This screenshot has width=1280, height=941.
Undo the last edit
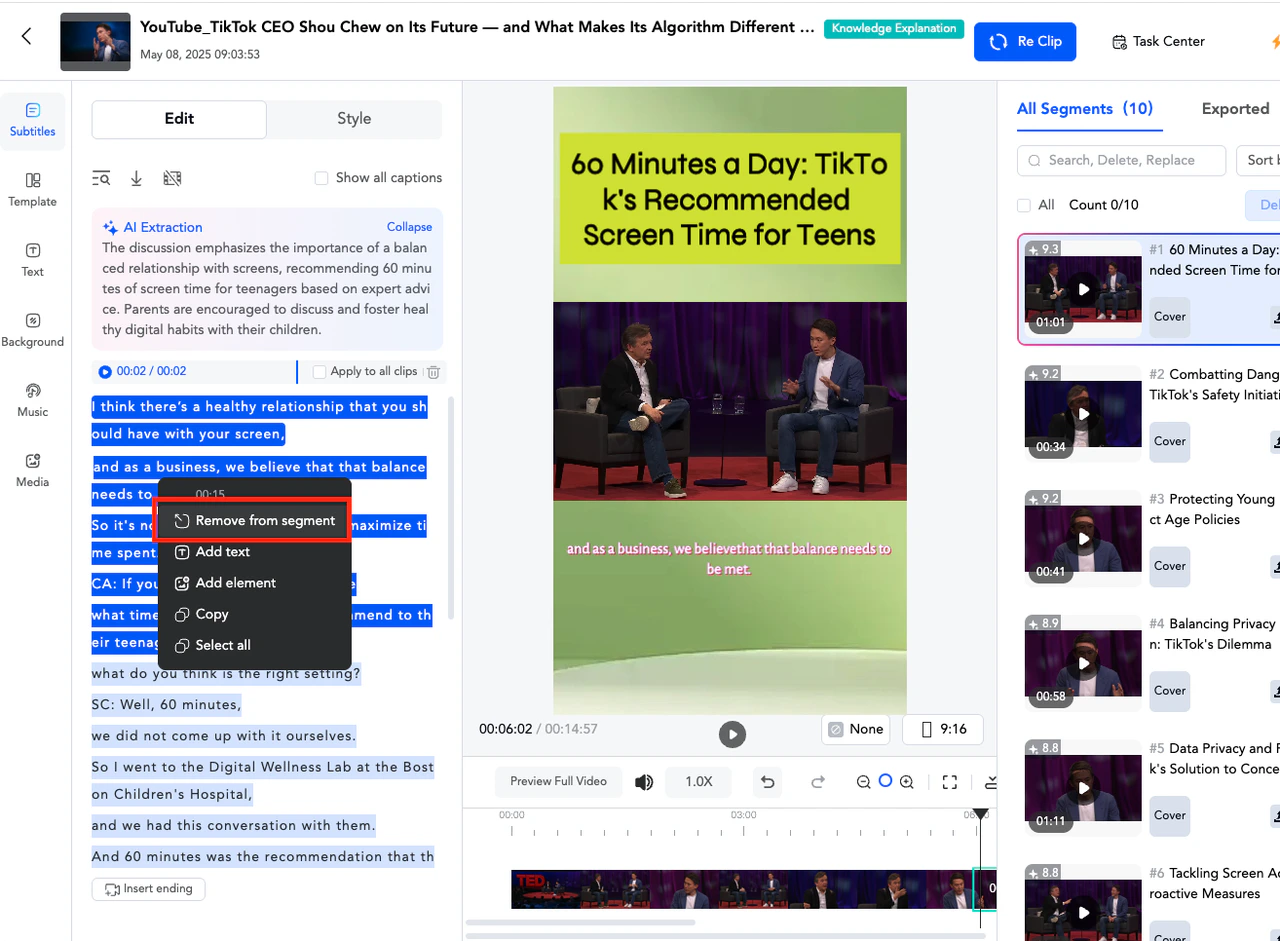click(x=768, y=782)
